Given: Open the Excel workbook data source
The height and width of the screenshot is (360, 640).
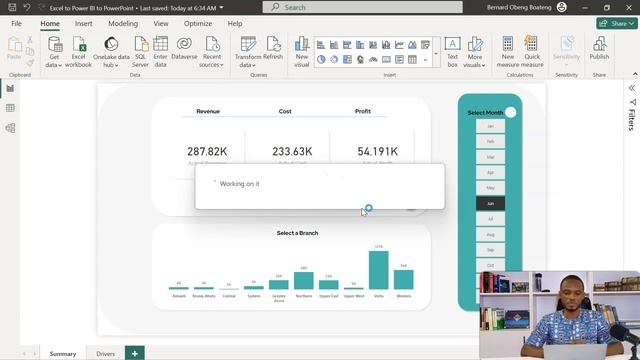Looking at the screenshot, I should (x=78, y=51).
